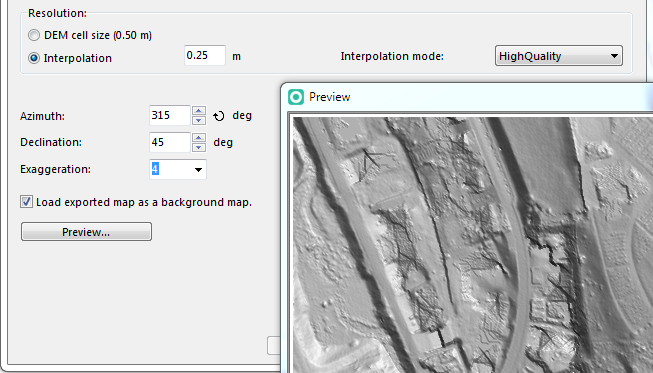Click the Exaggeration: label

pyautogui.click(x=55, y=169)
